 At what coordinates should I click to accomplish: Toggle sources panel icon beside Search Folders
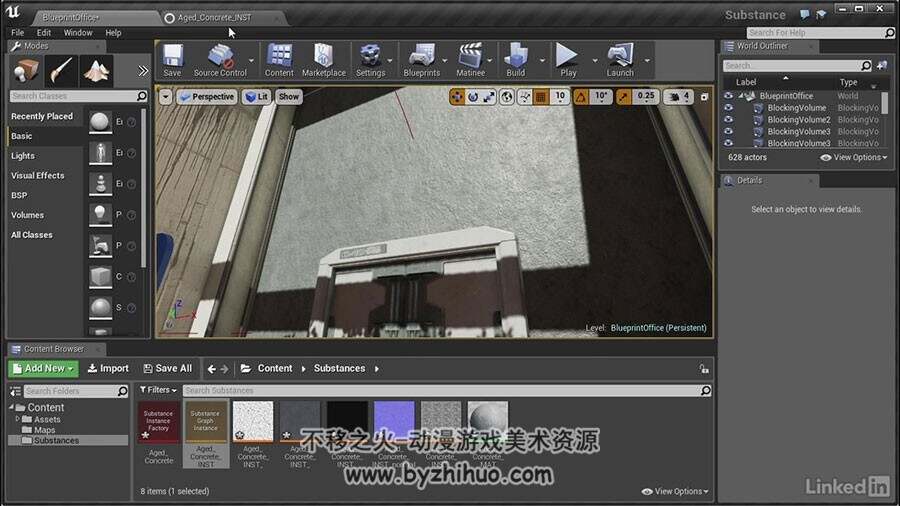point(15,391)
